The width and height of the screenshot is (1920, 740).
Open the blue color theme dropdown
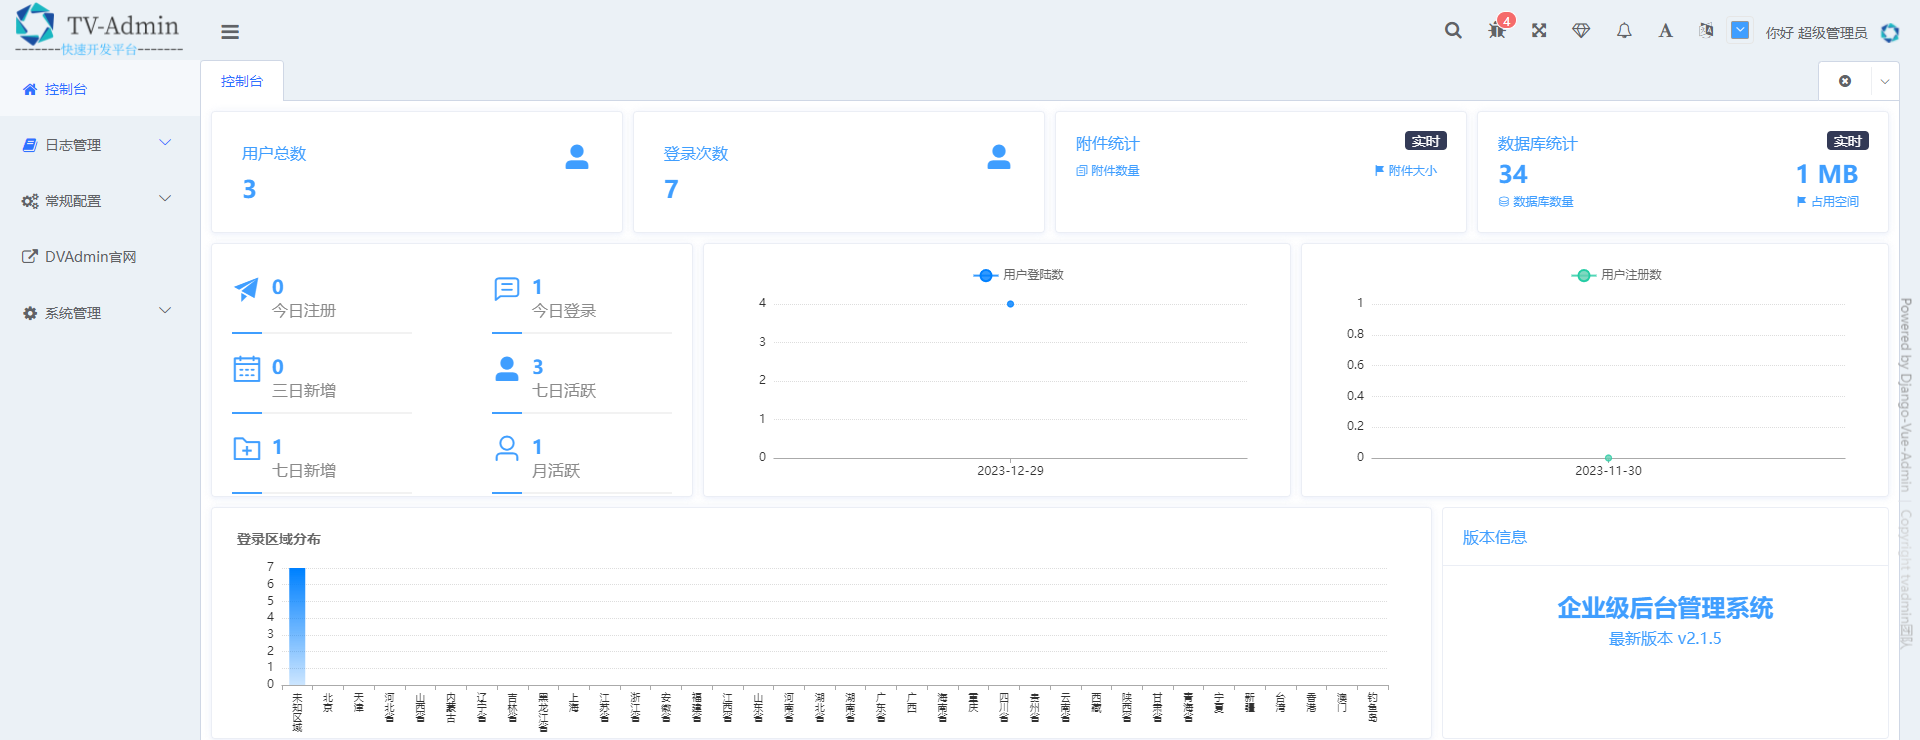click(1740, 31)
